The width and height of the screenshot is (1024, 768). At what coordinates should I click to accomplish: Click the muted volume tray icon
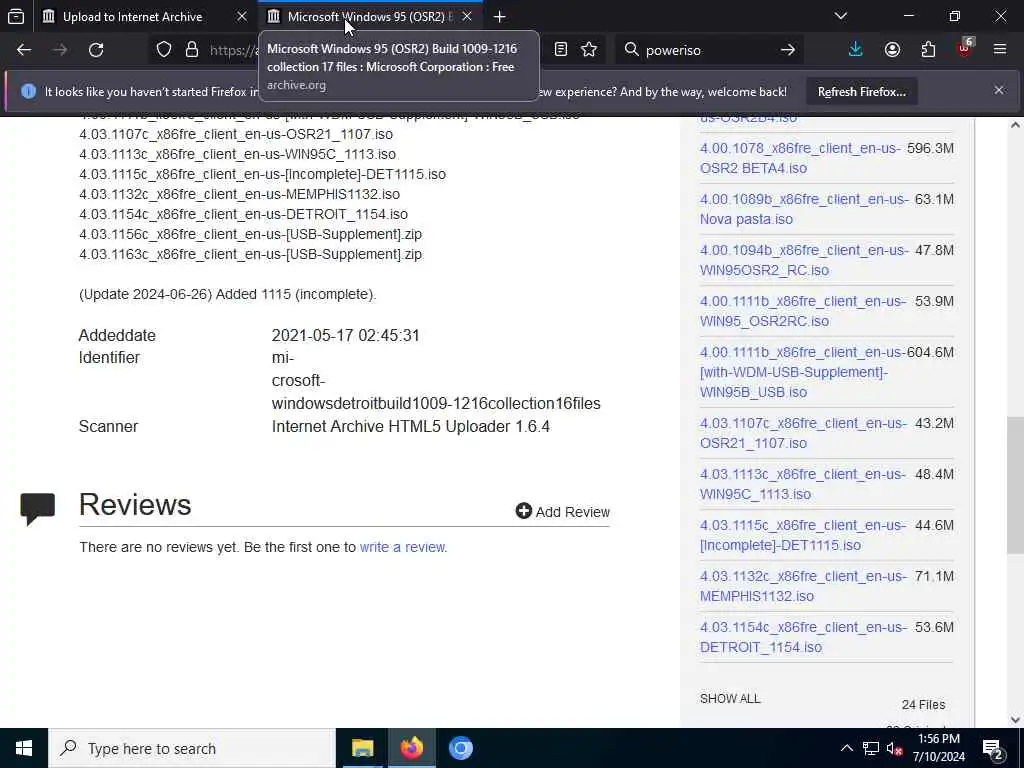click(x=894, y=748)
